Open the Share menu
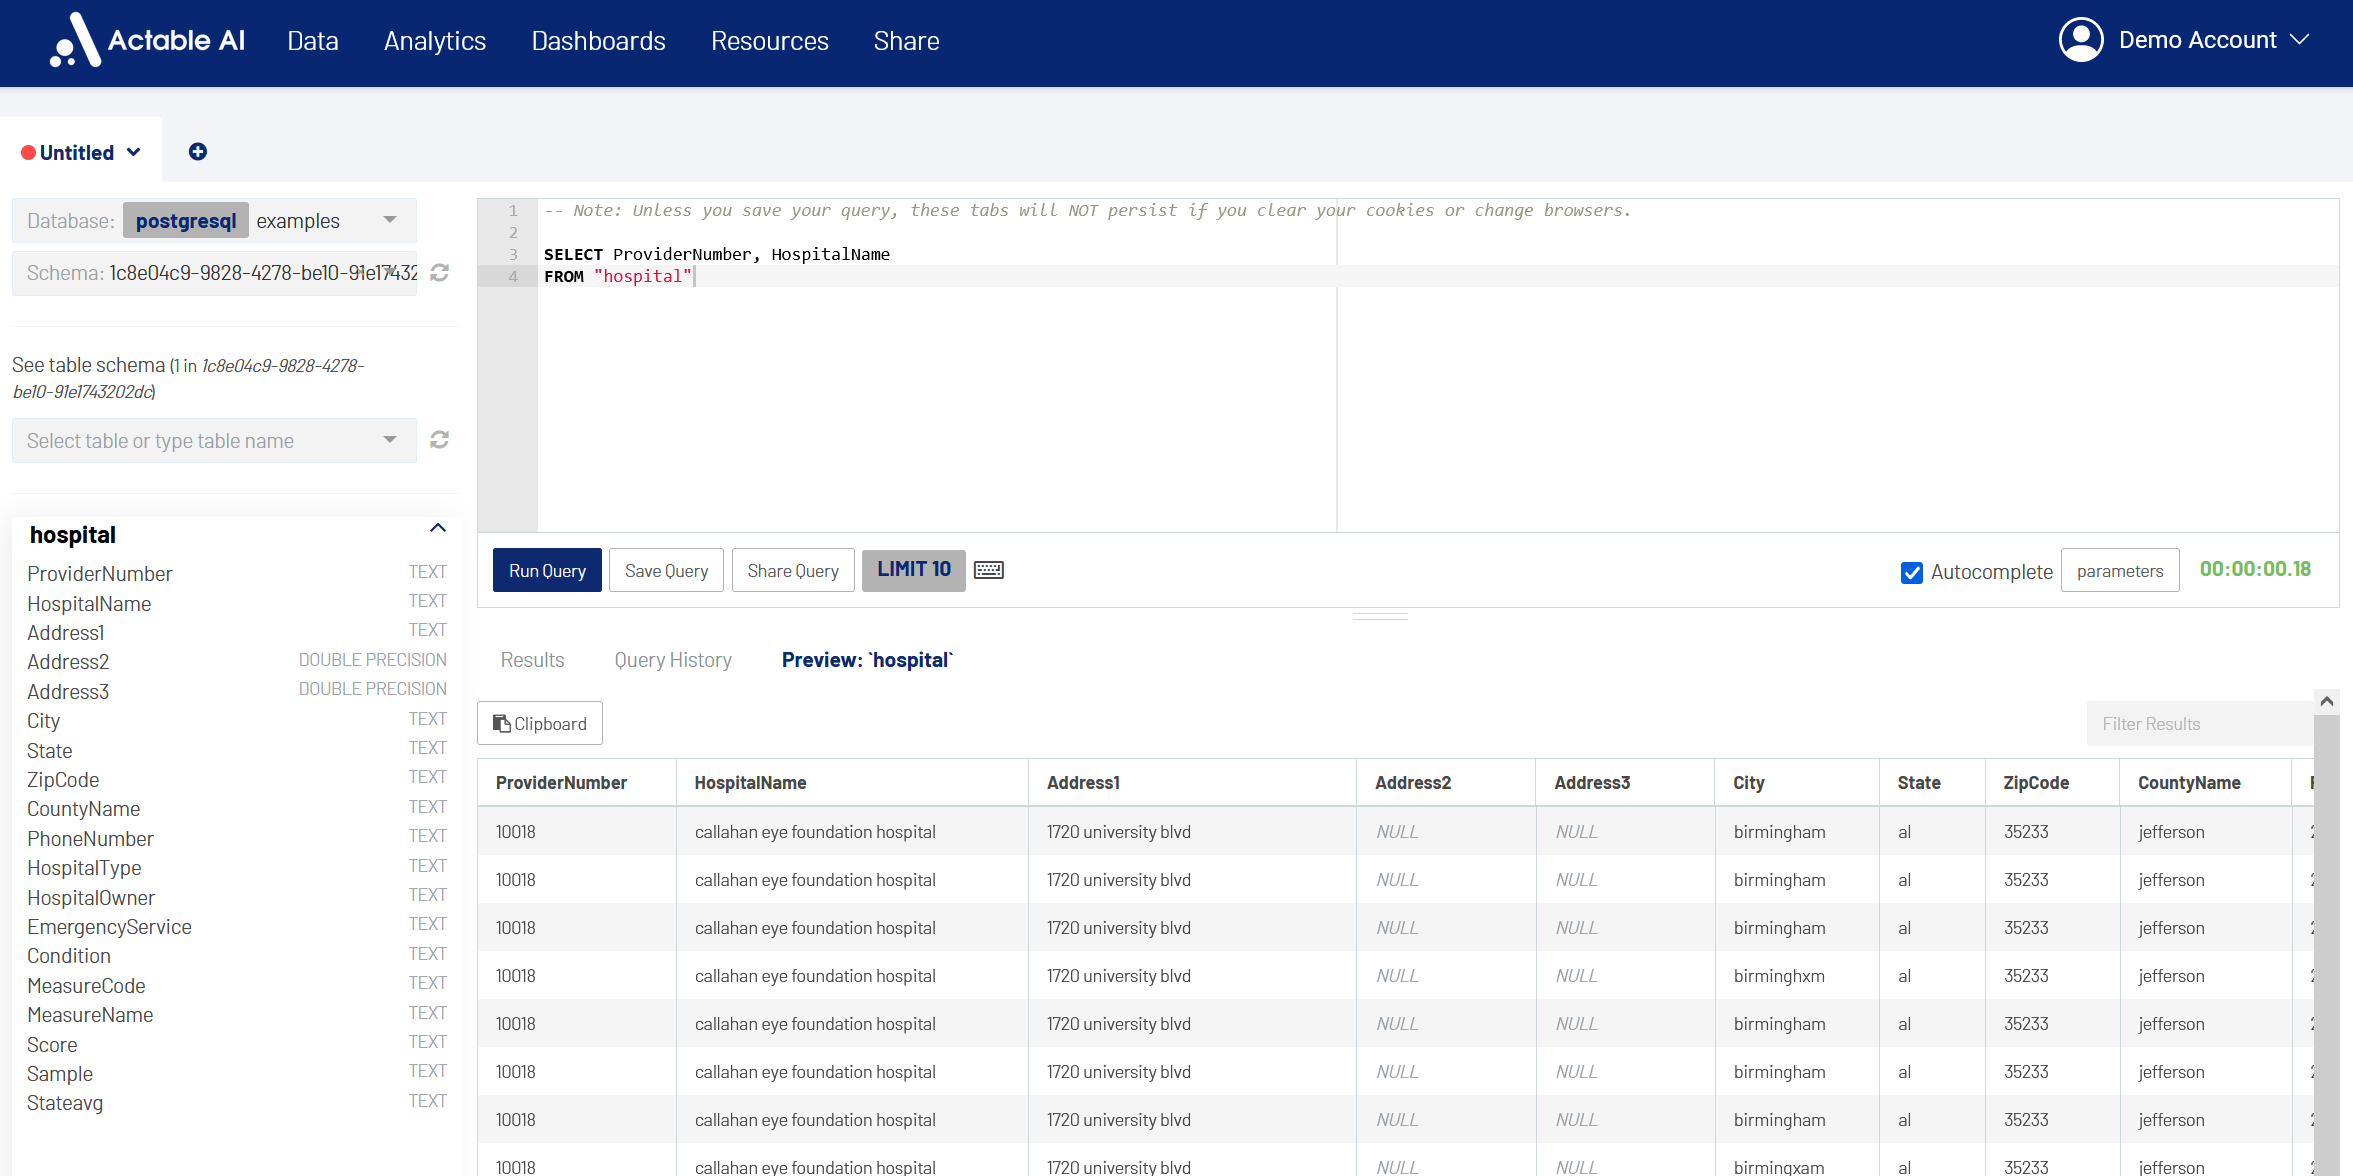Screen dimensions: 2353x1176 click(x=907, y=41)
